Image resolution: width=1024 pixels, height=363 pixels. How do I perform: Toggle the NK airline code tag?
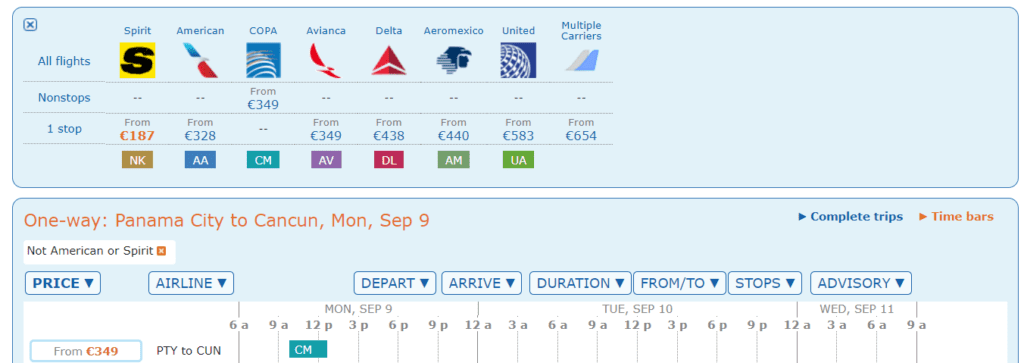[137, 160]
